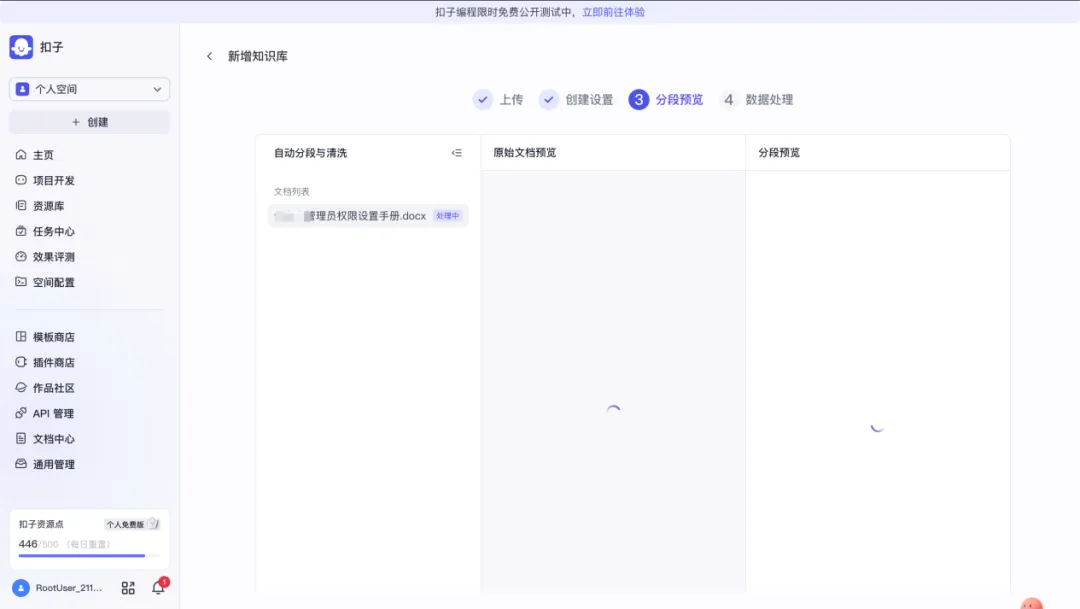Image resolution: width=1080 pixels, height=609 pixels.
Task: Click the plus icon in 创建 button
Action: [x=76, y=122]
